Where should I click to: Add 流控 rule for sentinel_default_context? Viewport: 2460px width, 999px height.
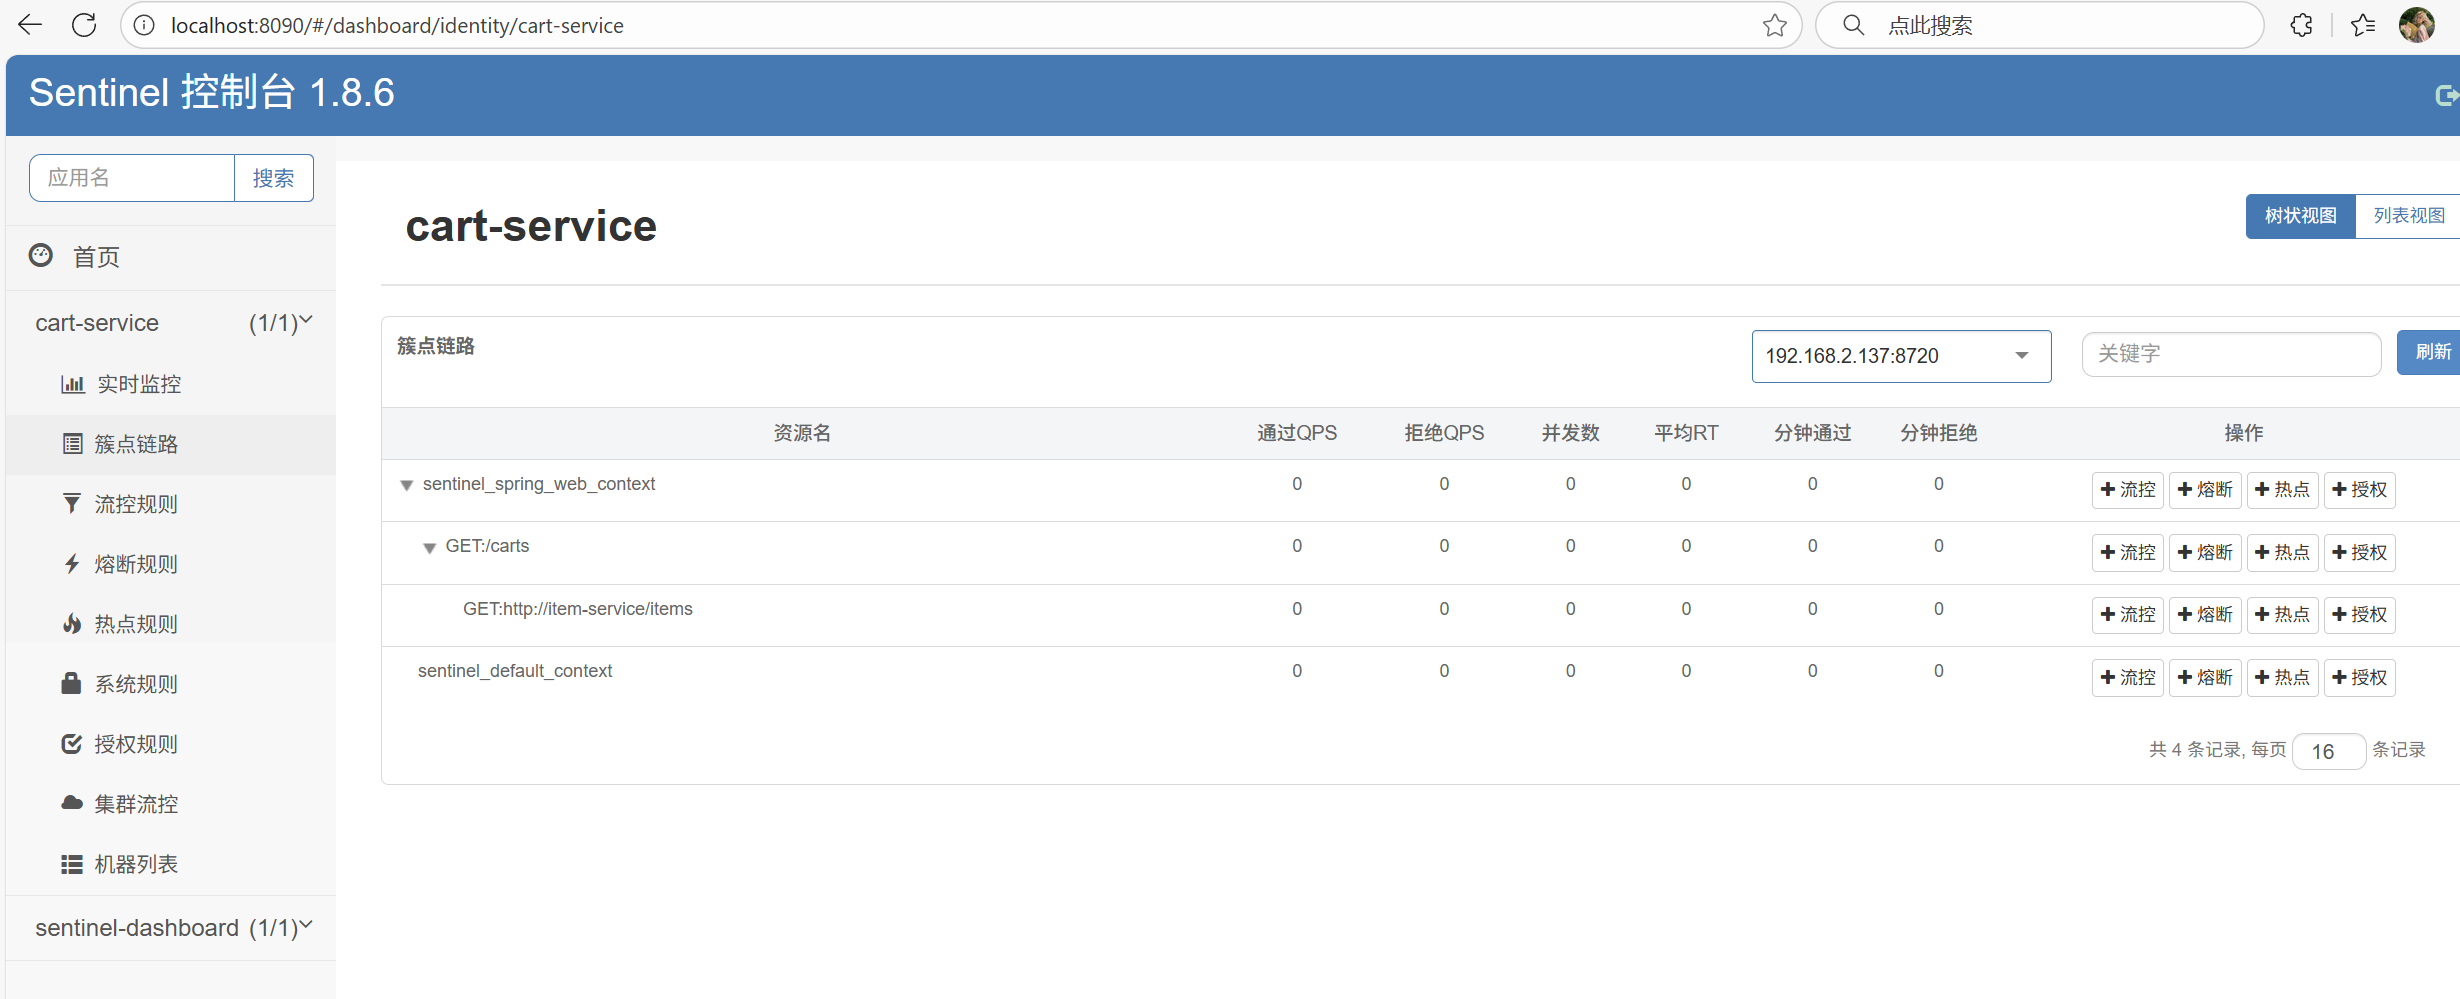coord(2127,678)
